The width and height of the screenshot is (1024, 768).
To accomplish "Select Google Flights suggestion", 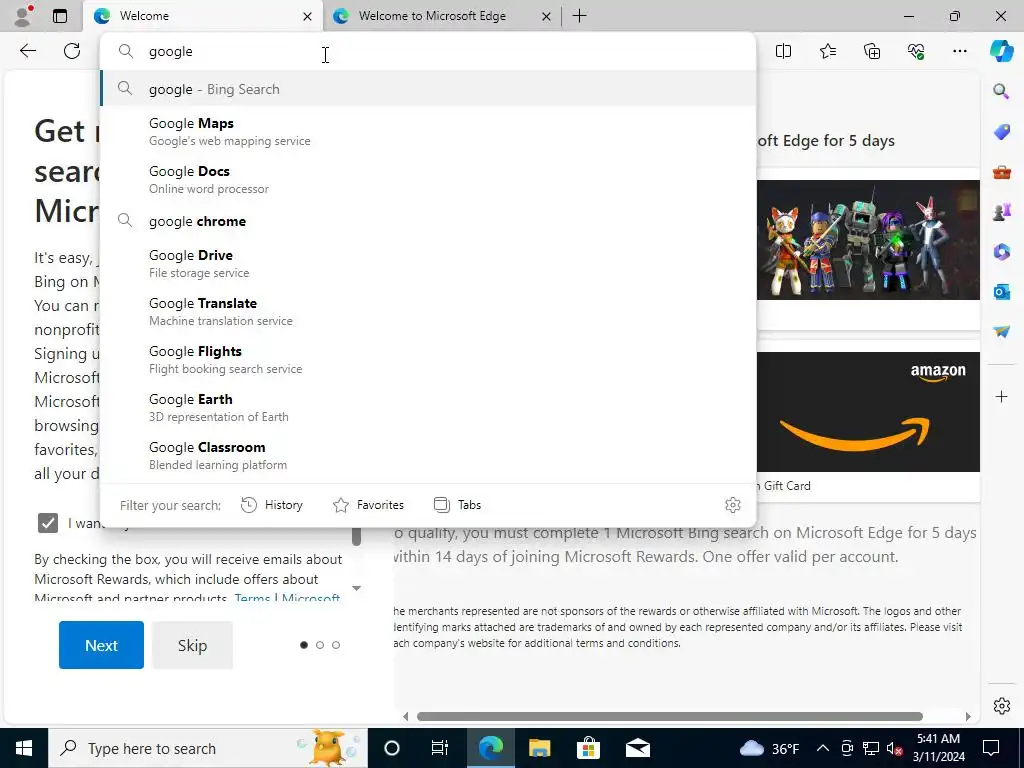I will coord(428,359).
